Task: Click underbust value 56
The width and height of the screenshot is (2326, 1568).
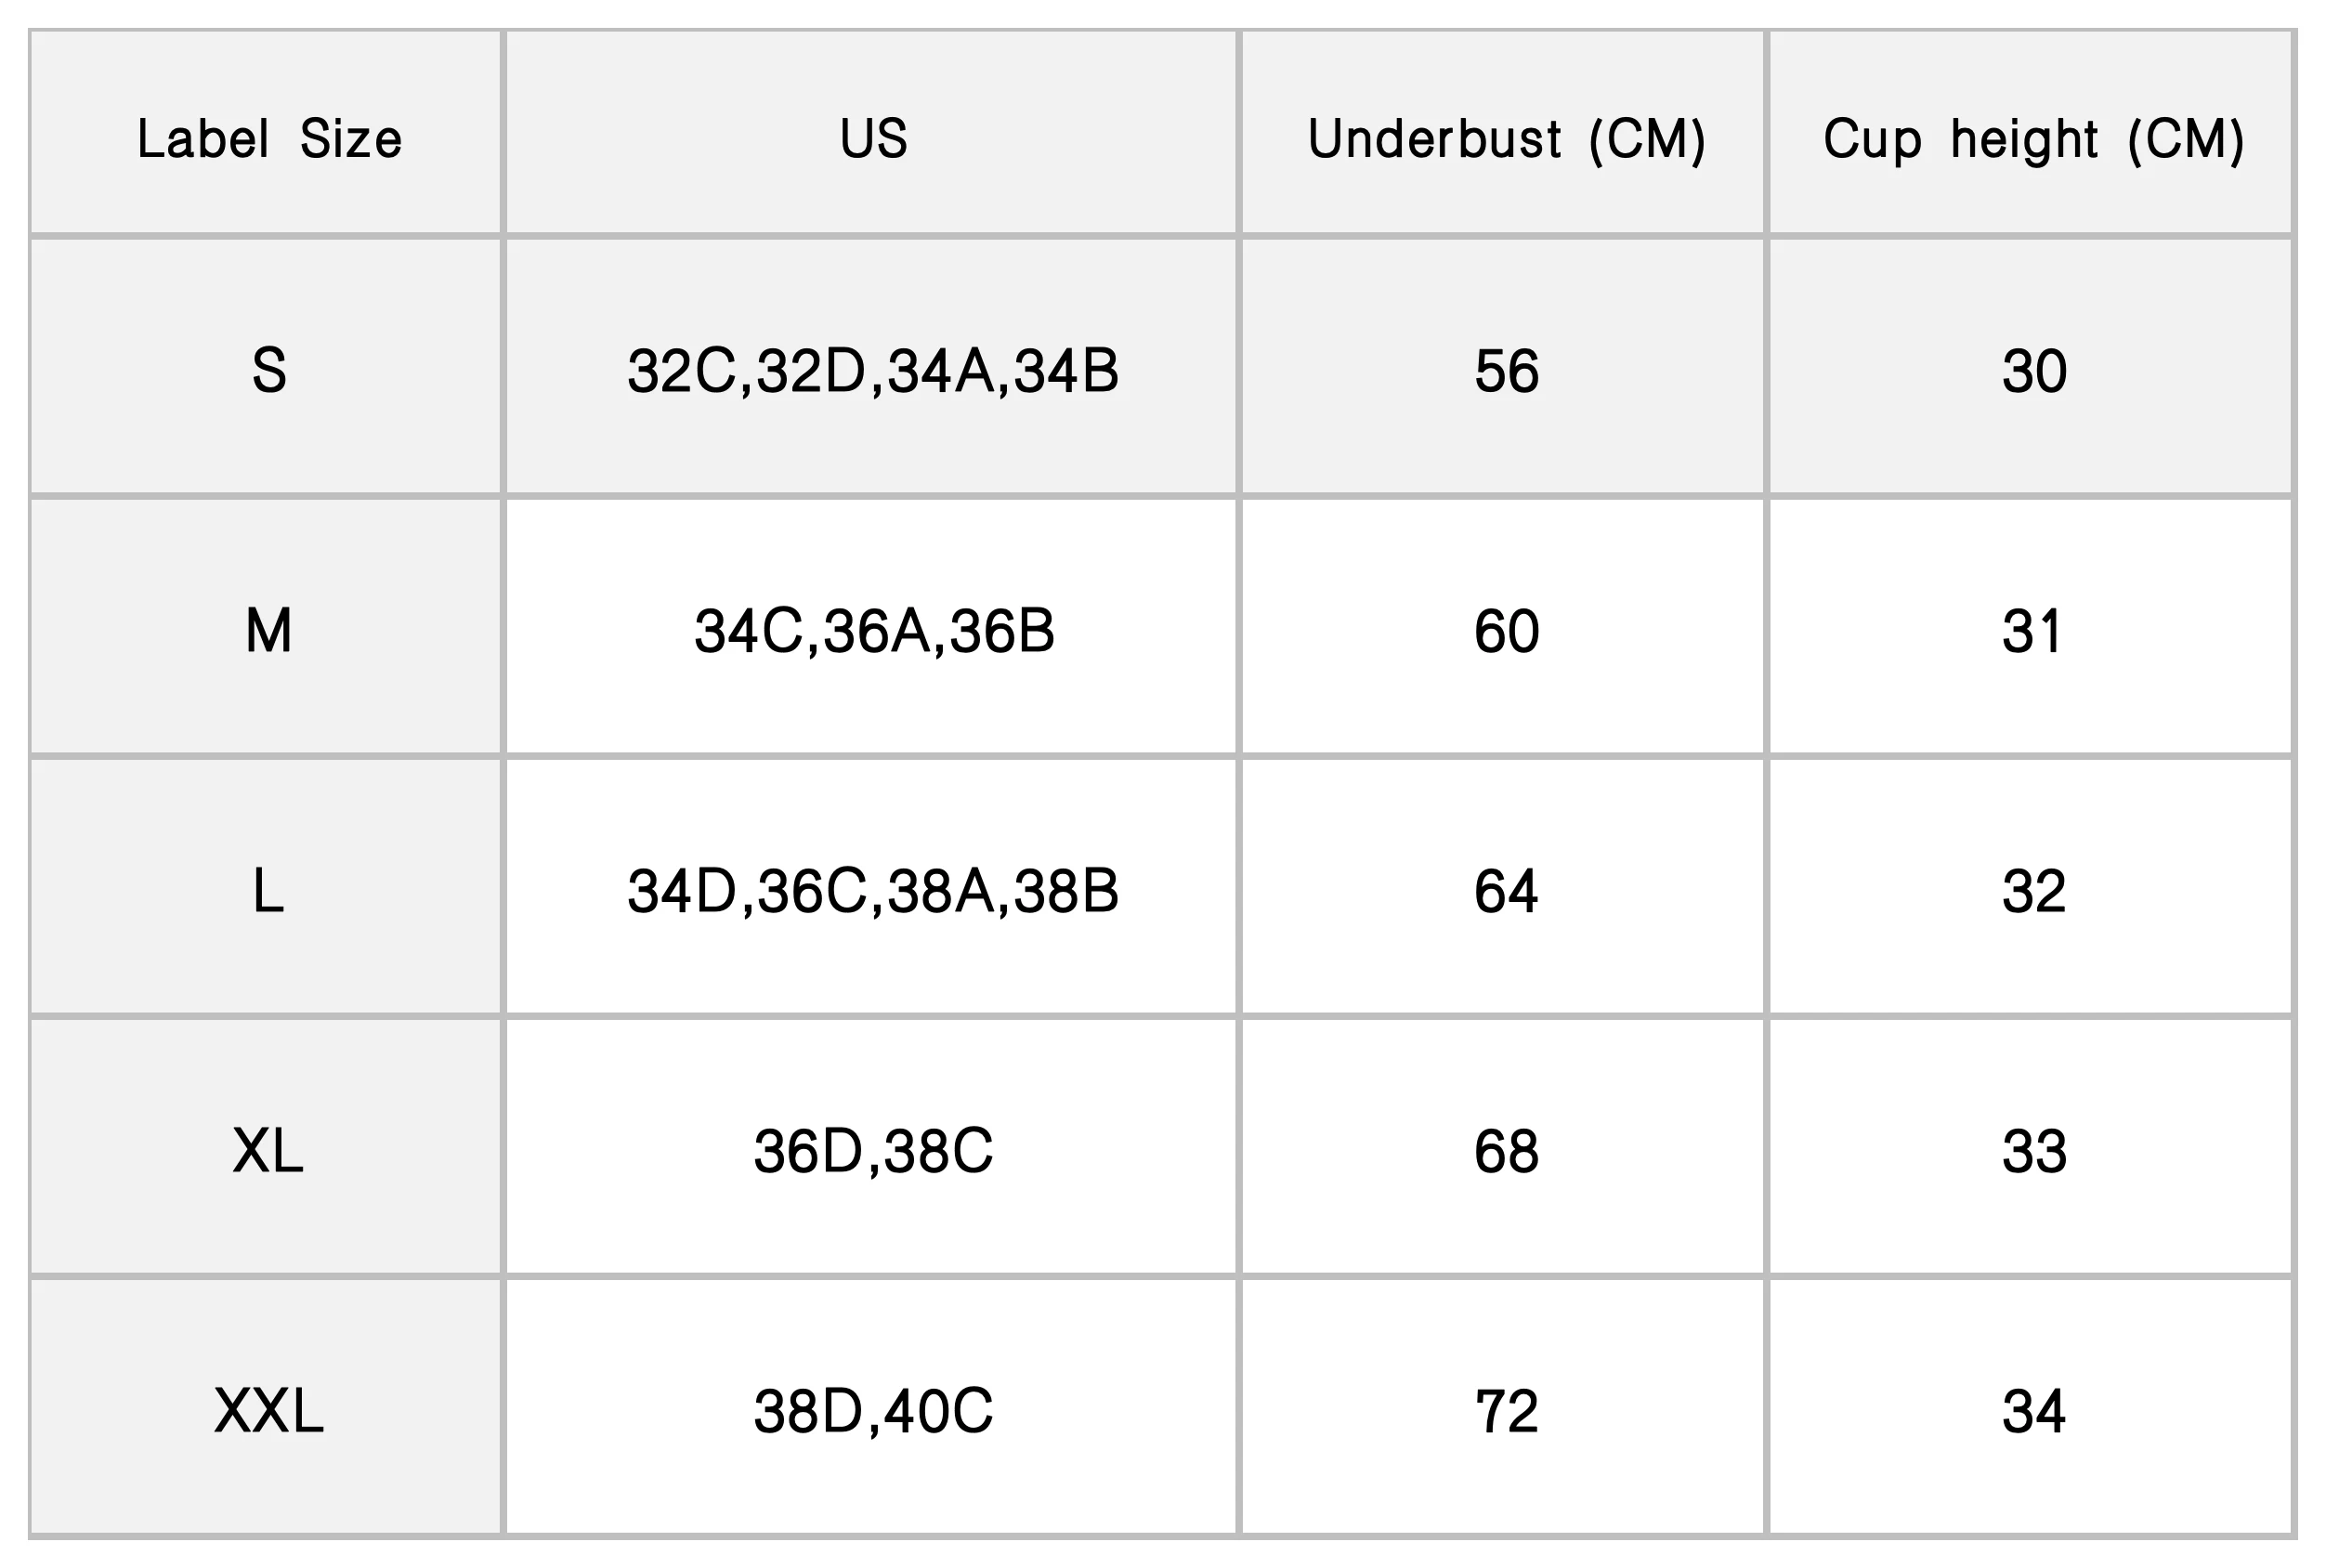Action: 1505,370
